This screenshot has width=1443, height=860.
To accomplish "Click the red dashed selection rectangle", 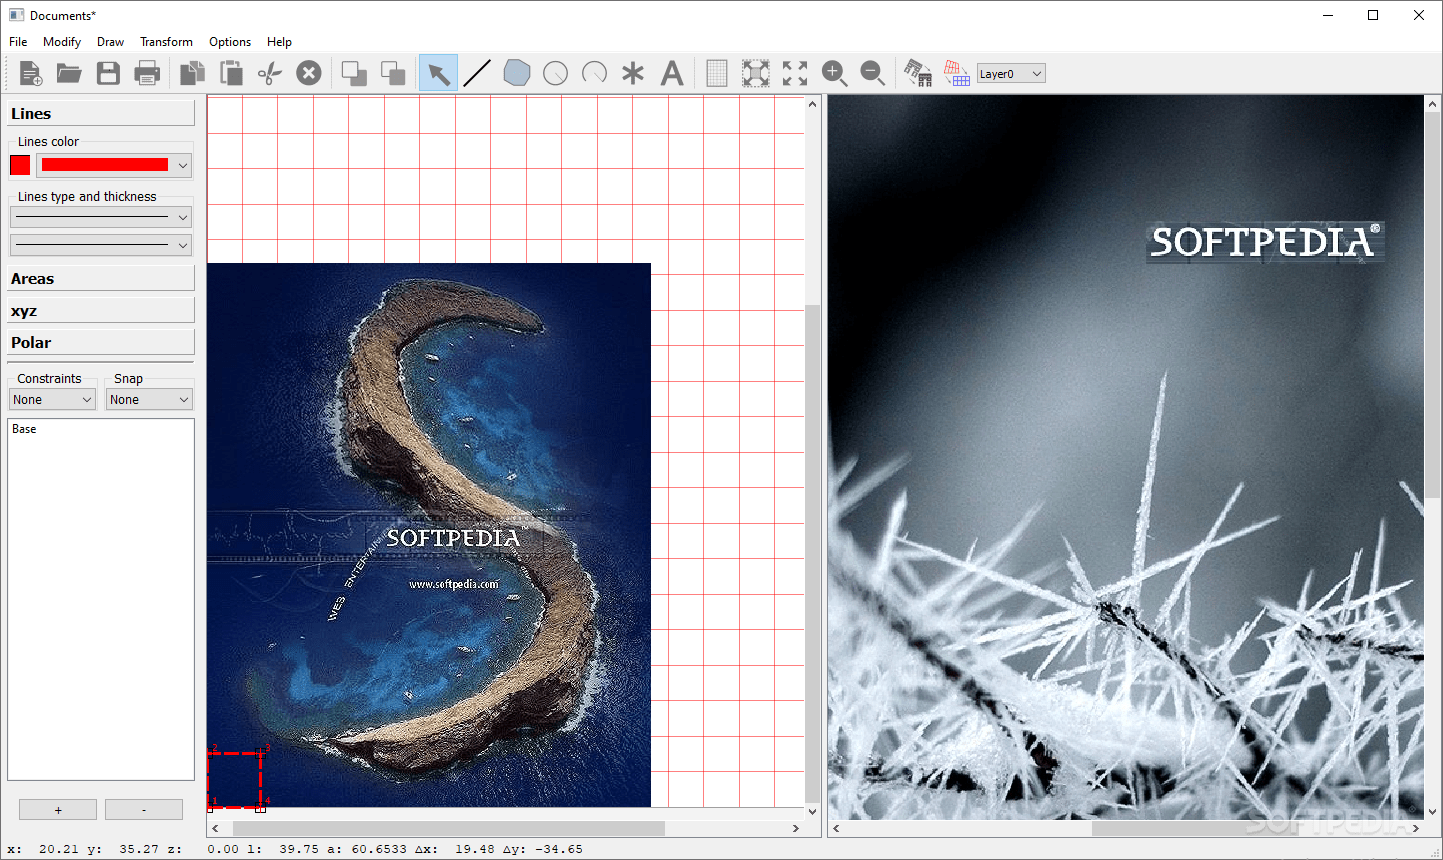I will [235, 778].
